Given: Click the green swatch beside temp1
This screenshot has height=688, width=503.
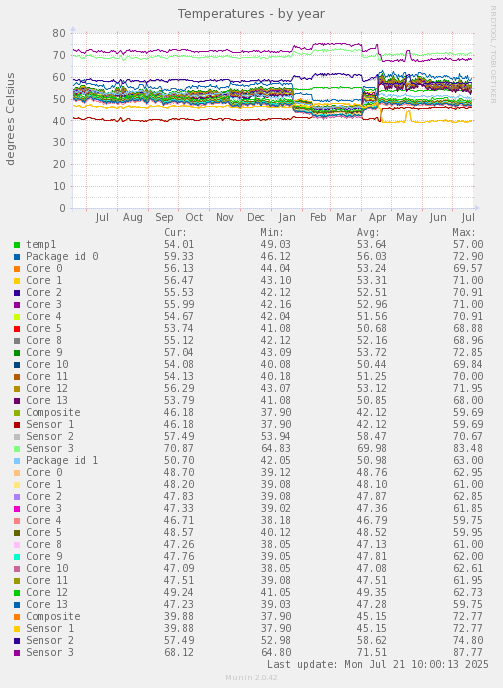Looking at the screenshot, I should click(x=17, y=245).
